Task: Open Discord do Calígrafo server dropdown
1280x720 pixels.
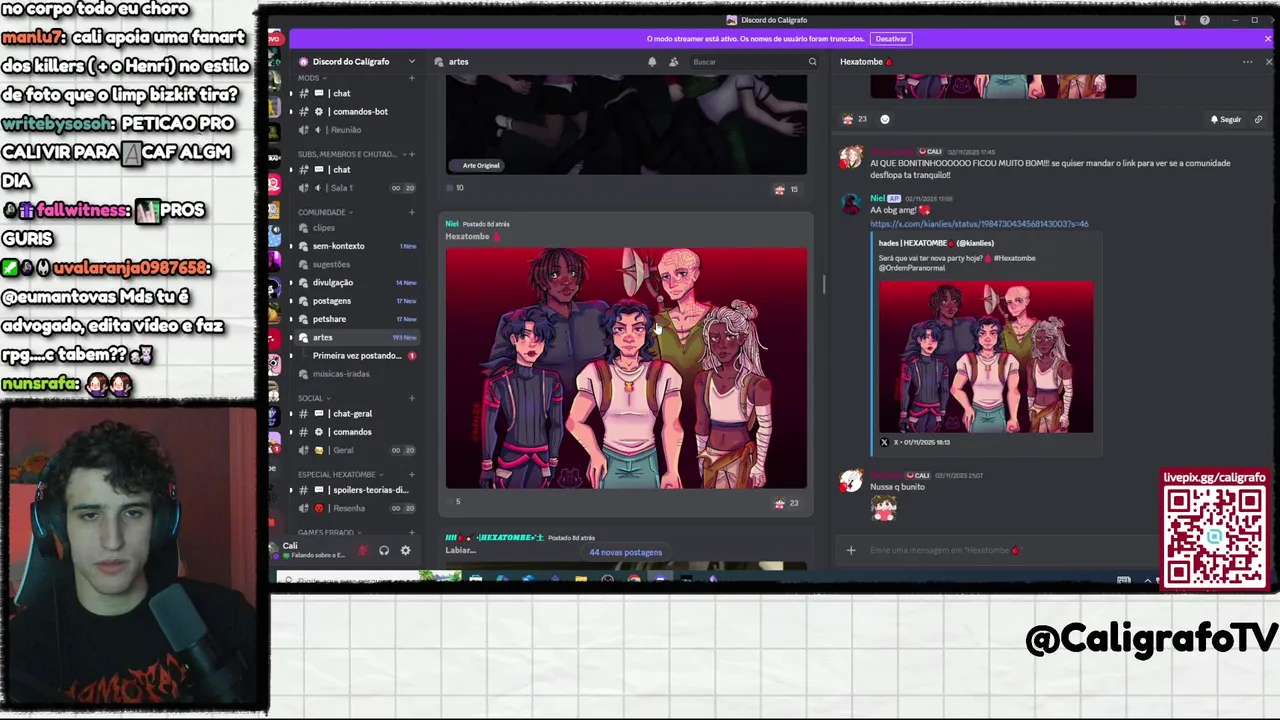Action: coord(358,62)
